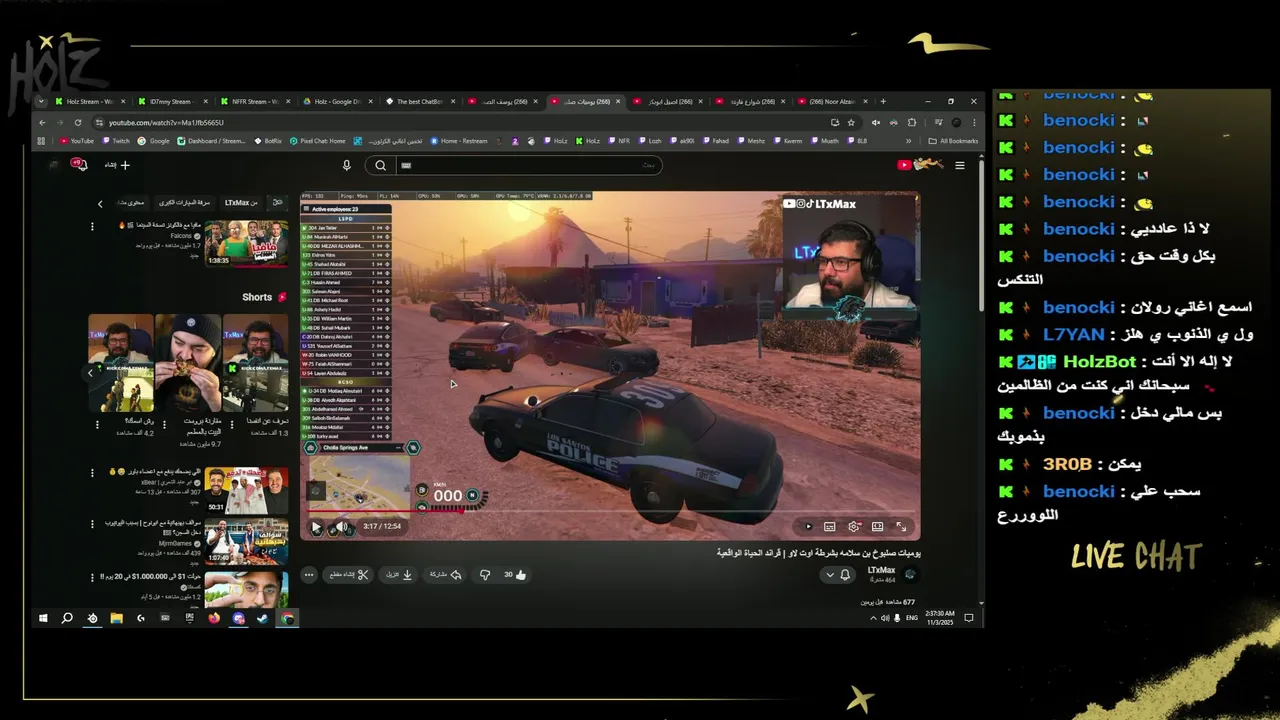This screenshot has height=720, width=1280.
Task: Seek along the red video progress bar
Action: coord(610,512)
